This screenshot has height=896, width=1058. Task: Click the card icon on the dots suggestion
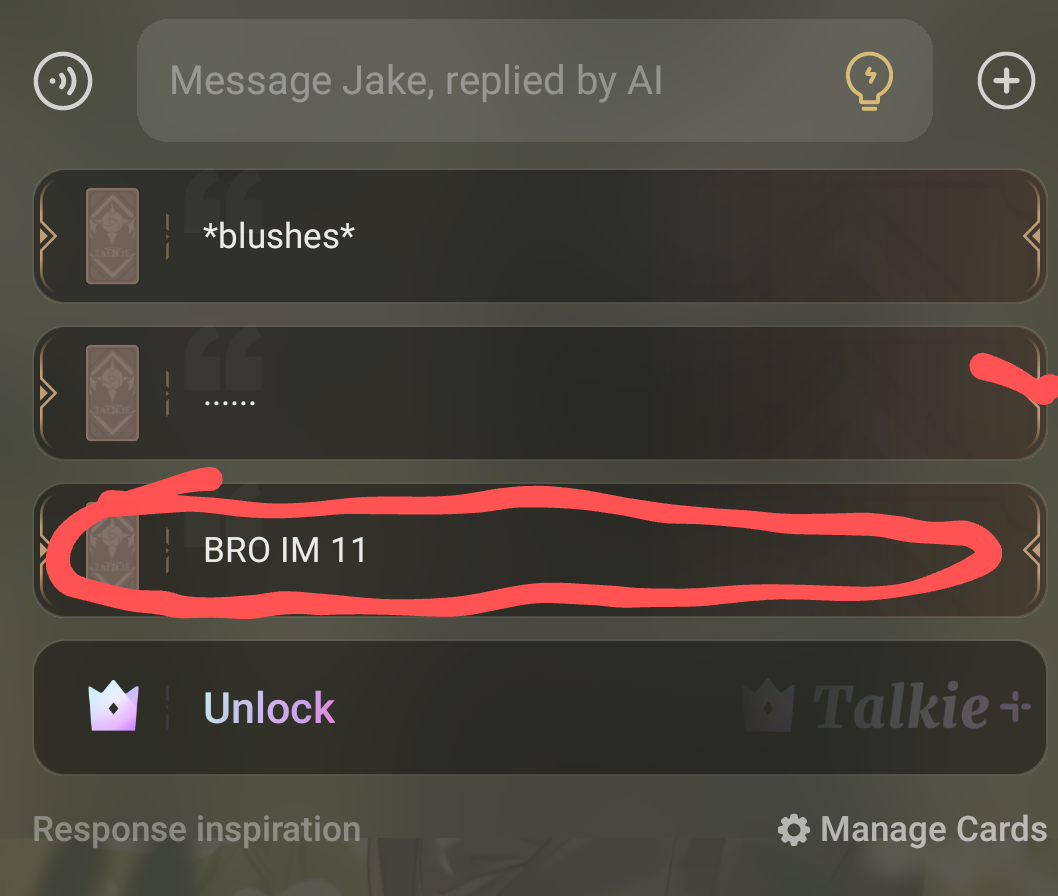(112, 393)
